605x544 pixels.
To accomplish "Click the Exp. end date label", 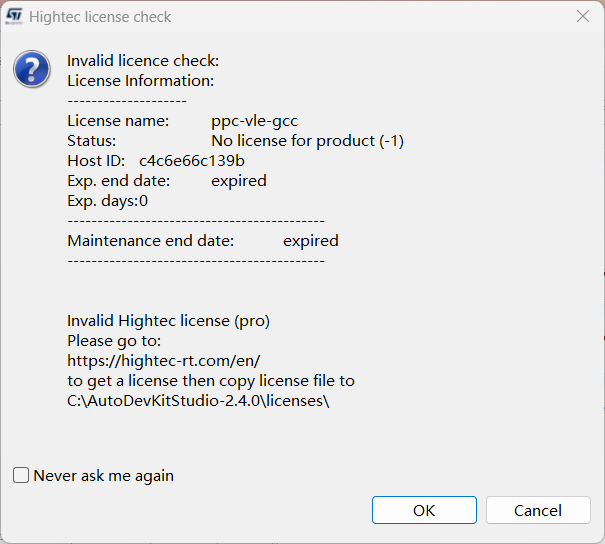I will [118, 181].
